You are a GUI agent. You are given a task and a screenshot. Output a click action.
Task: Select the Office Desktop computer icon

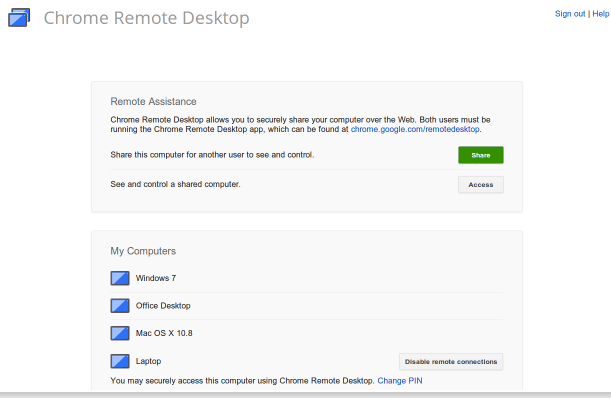(120, 306)
